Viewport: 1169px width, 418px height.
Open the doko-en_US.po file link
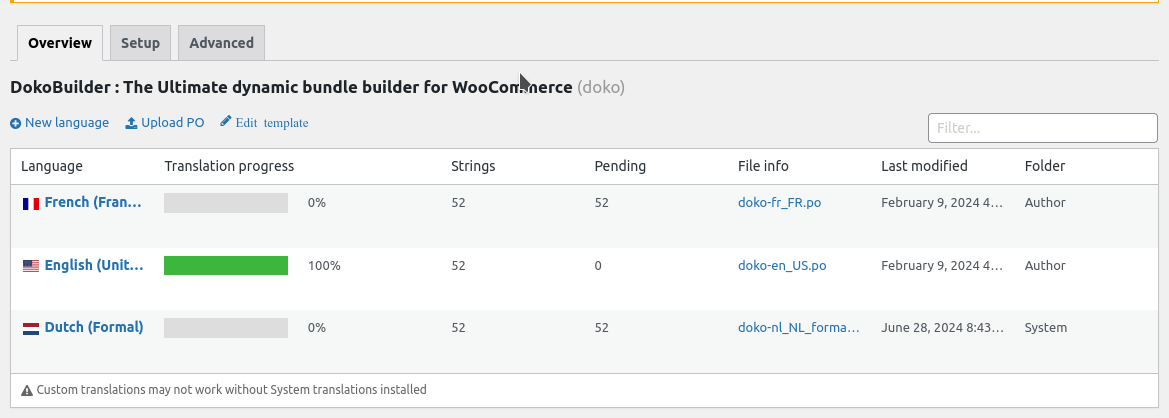(x=782, y=266)
